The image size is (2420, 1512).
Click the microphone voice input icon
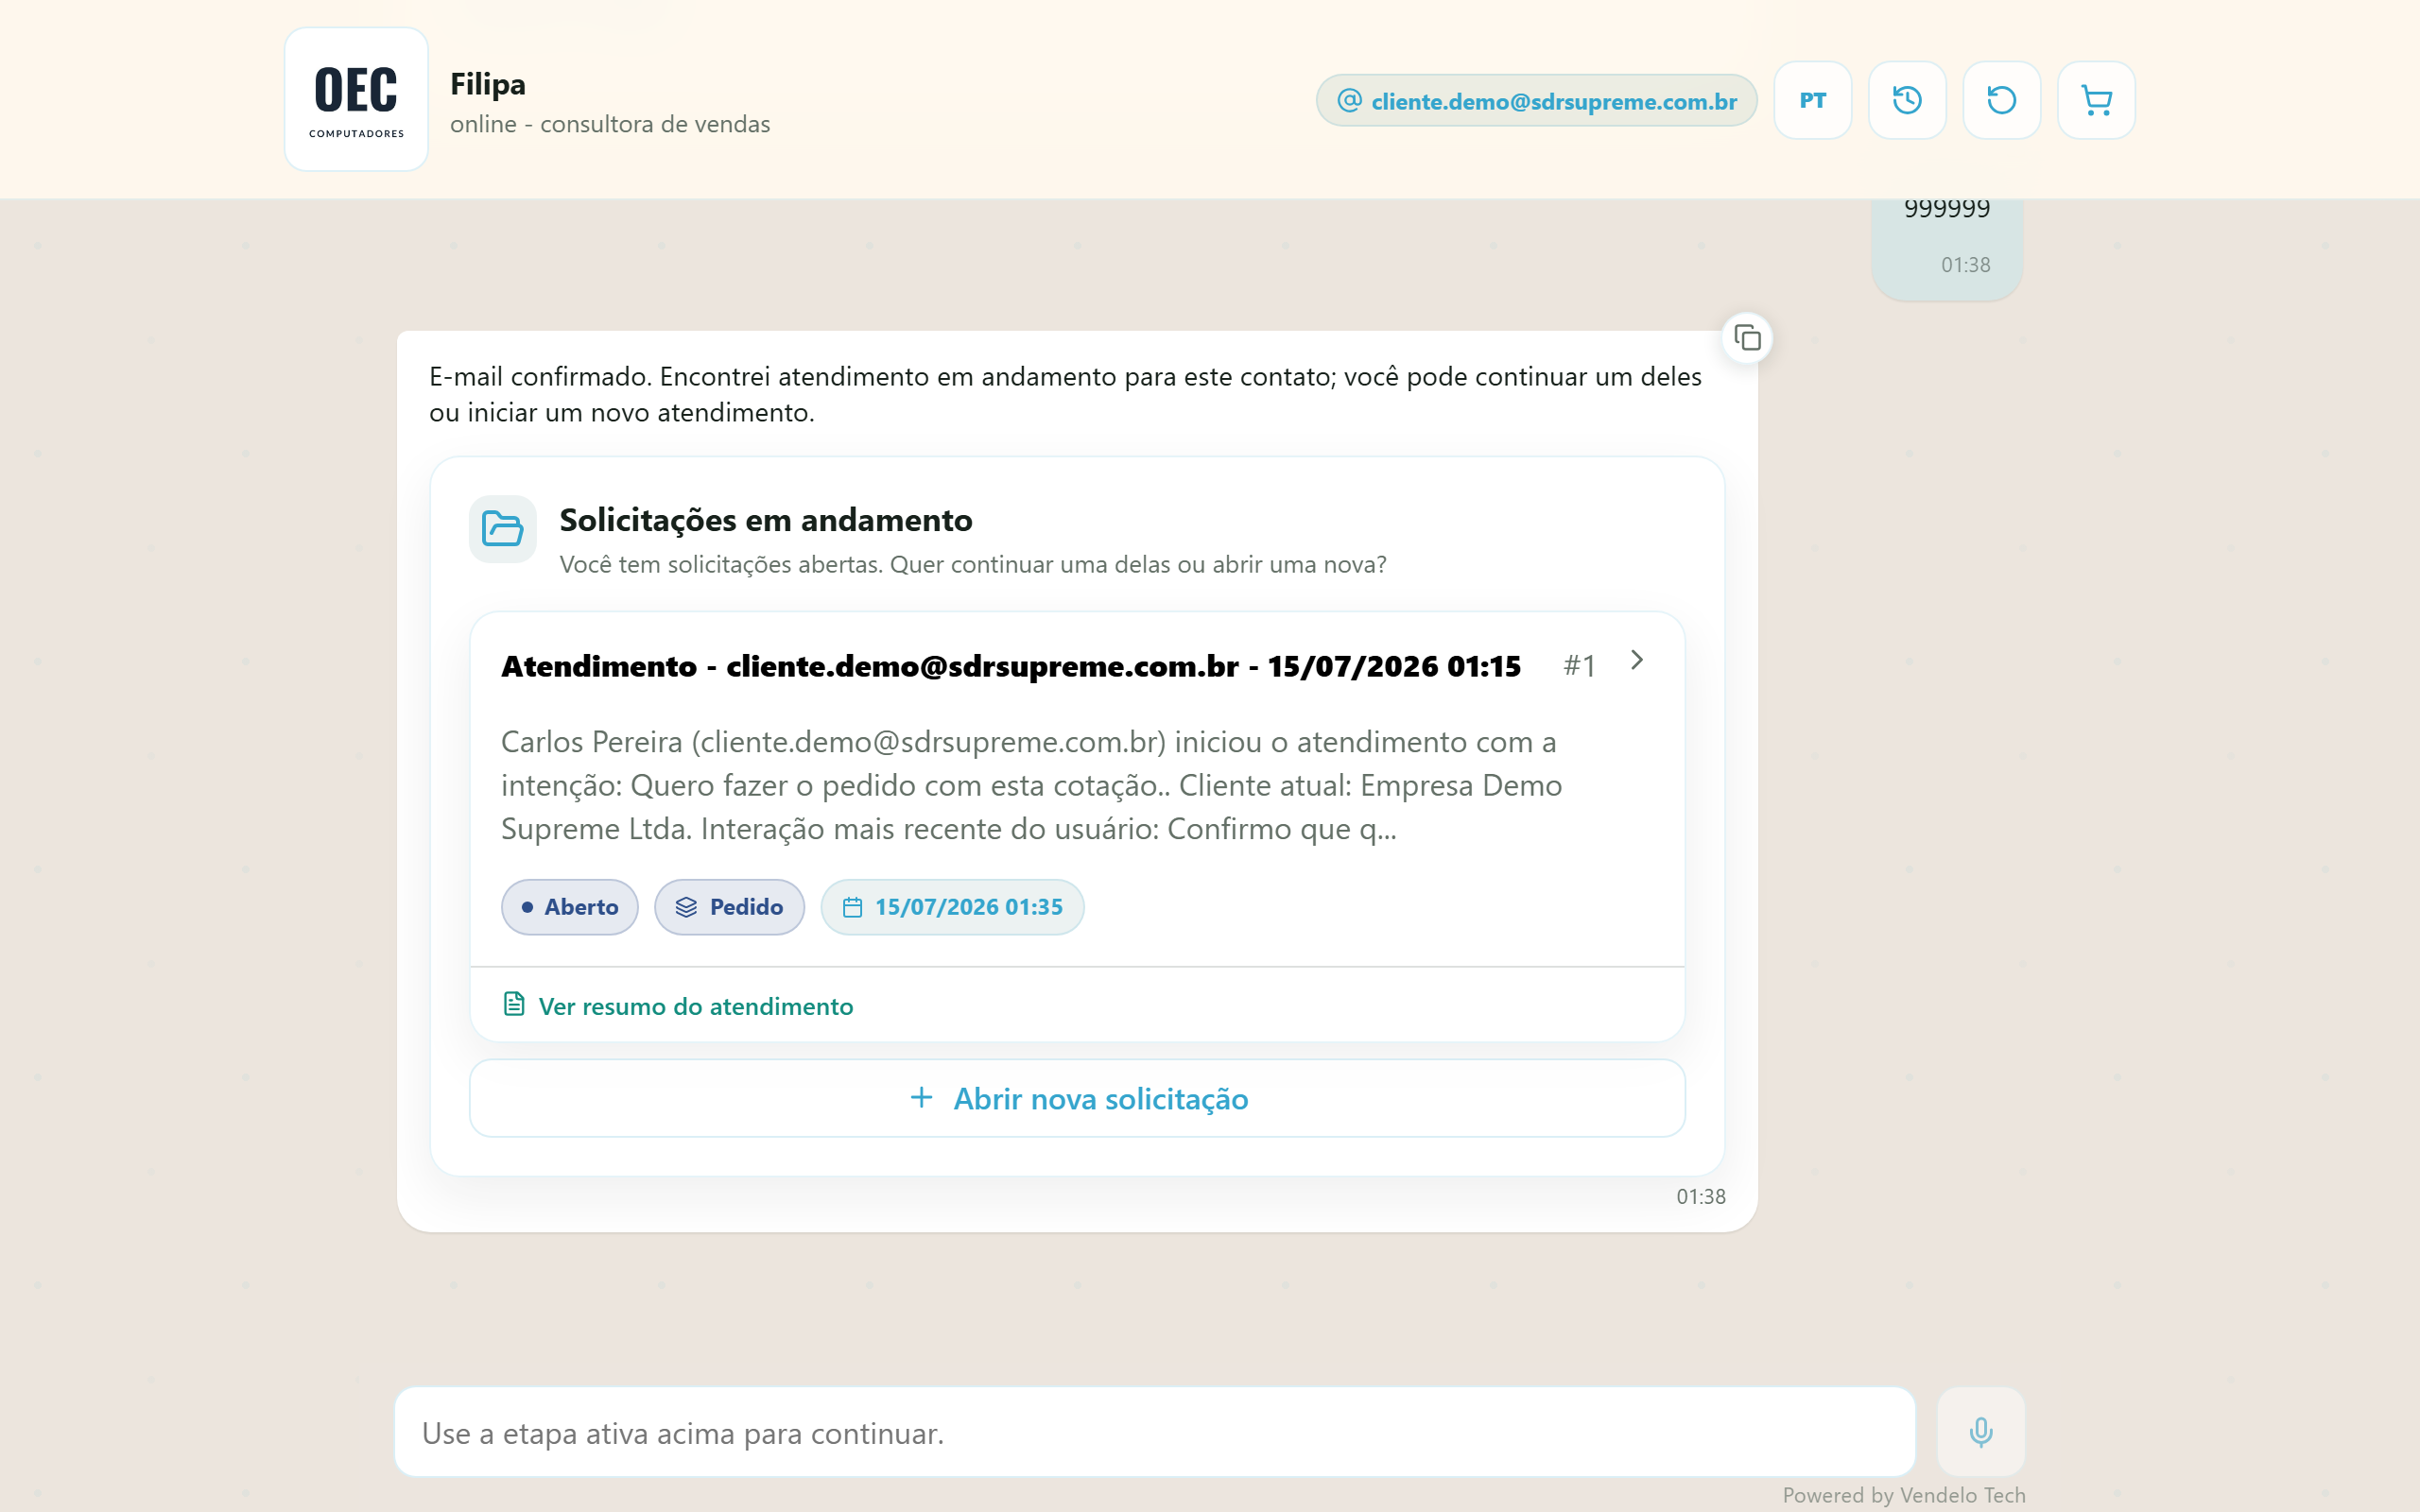(1980, 1432)
